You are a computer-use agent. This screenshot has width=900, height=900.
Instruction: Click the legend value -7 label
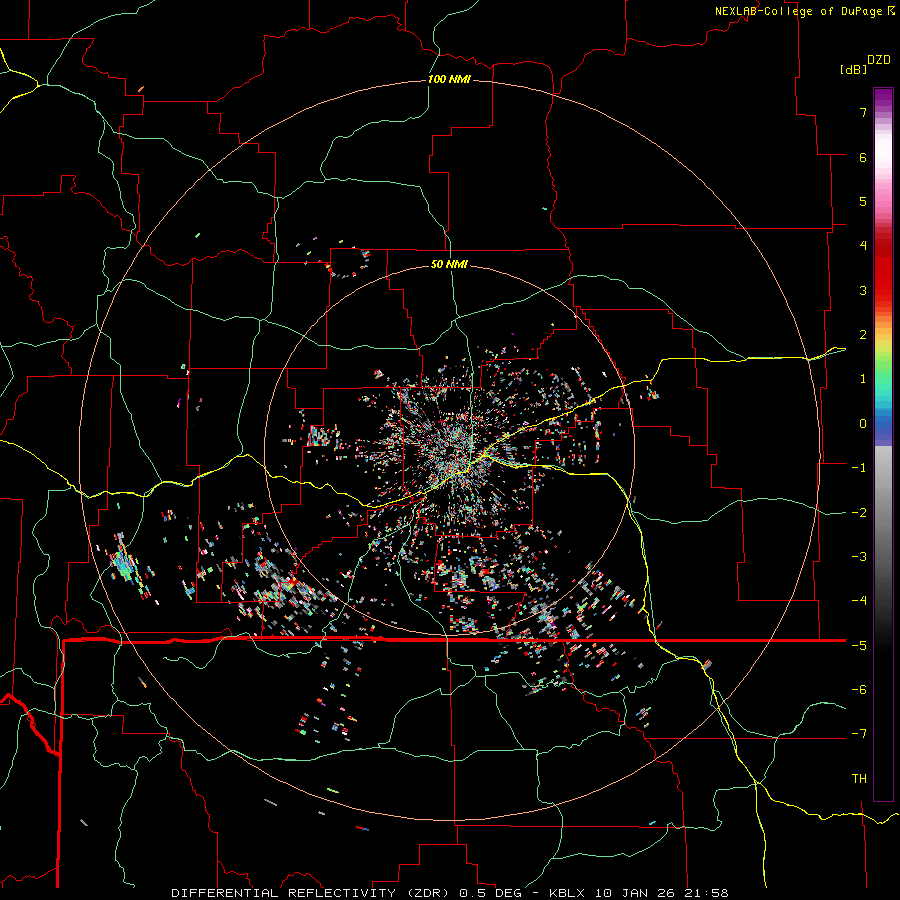(859, 734)
